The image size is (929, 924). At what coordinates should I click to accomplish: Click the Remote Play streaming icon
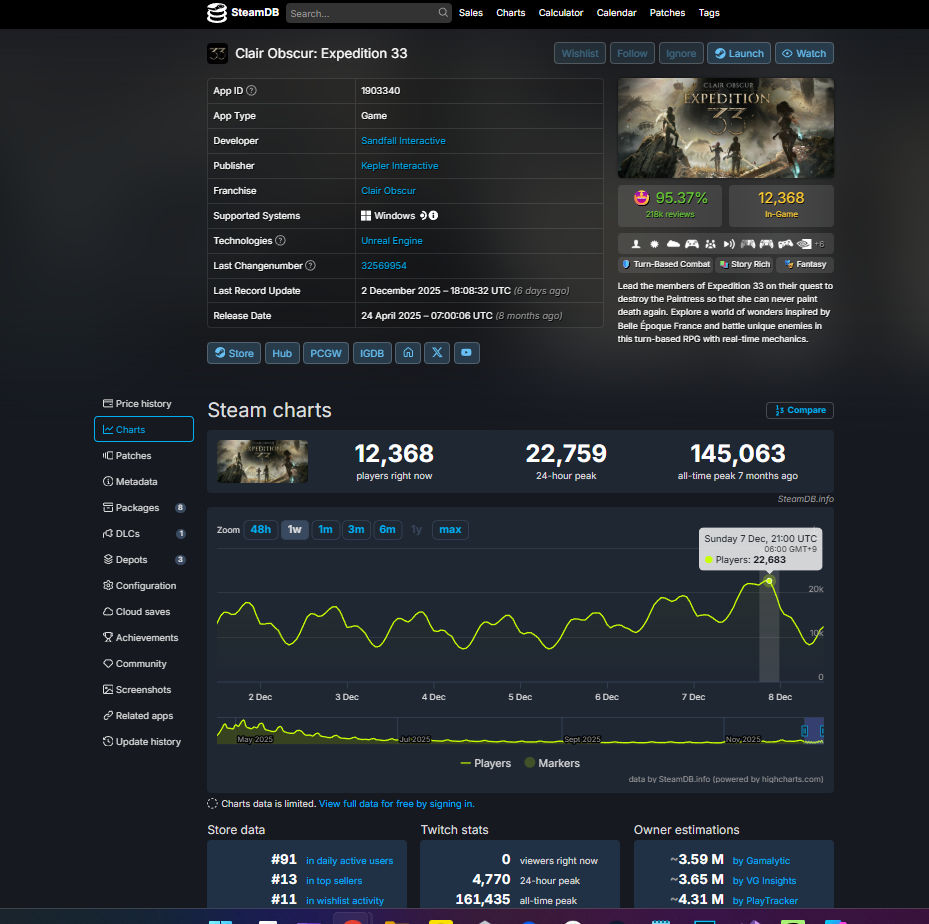(x=729, y=244)
